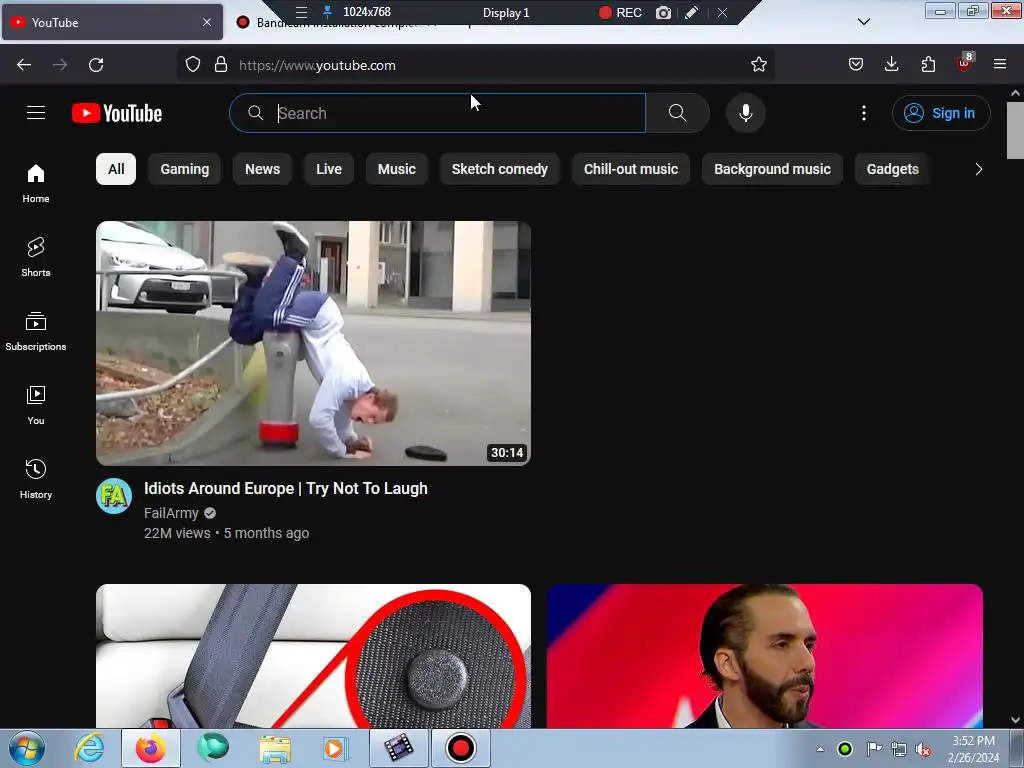Screen dimensions: 1024x768
Task: Start voice search with microphone icon
Action: (x=745, y=113)
